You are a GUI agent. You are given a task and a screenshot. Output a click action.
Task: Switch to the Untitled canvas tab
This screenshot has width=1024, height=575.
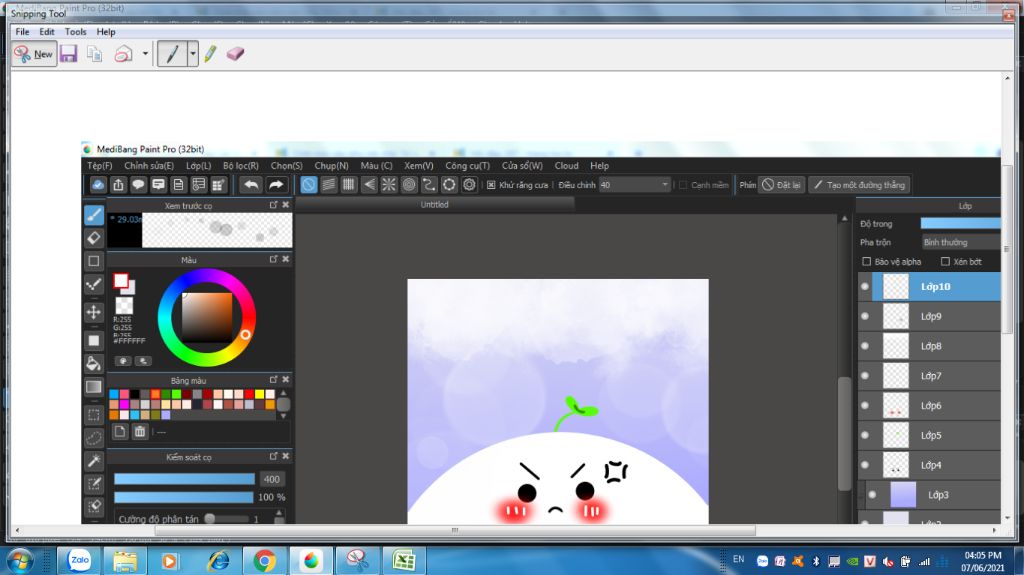coord(434,205)
